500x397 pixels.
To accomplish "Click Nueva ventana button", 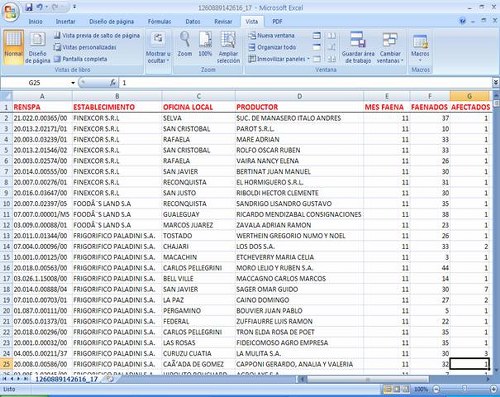I will [271, 35].
